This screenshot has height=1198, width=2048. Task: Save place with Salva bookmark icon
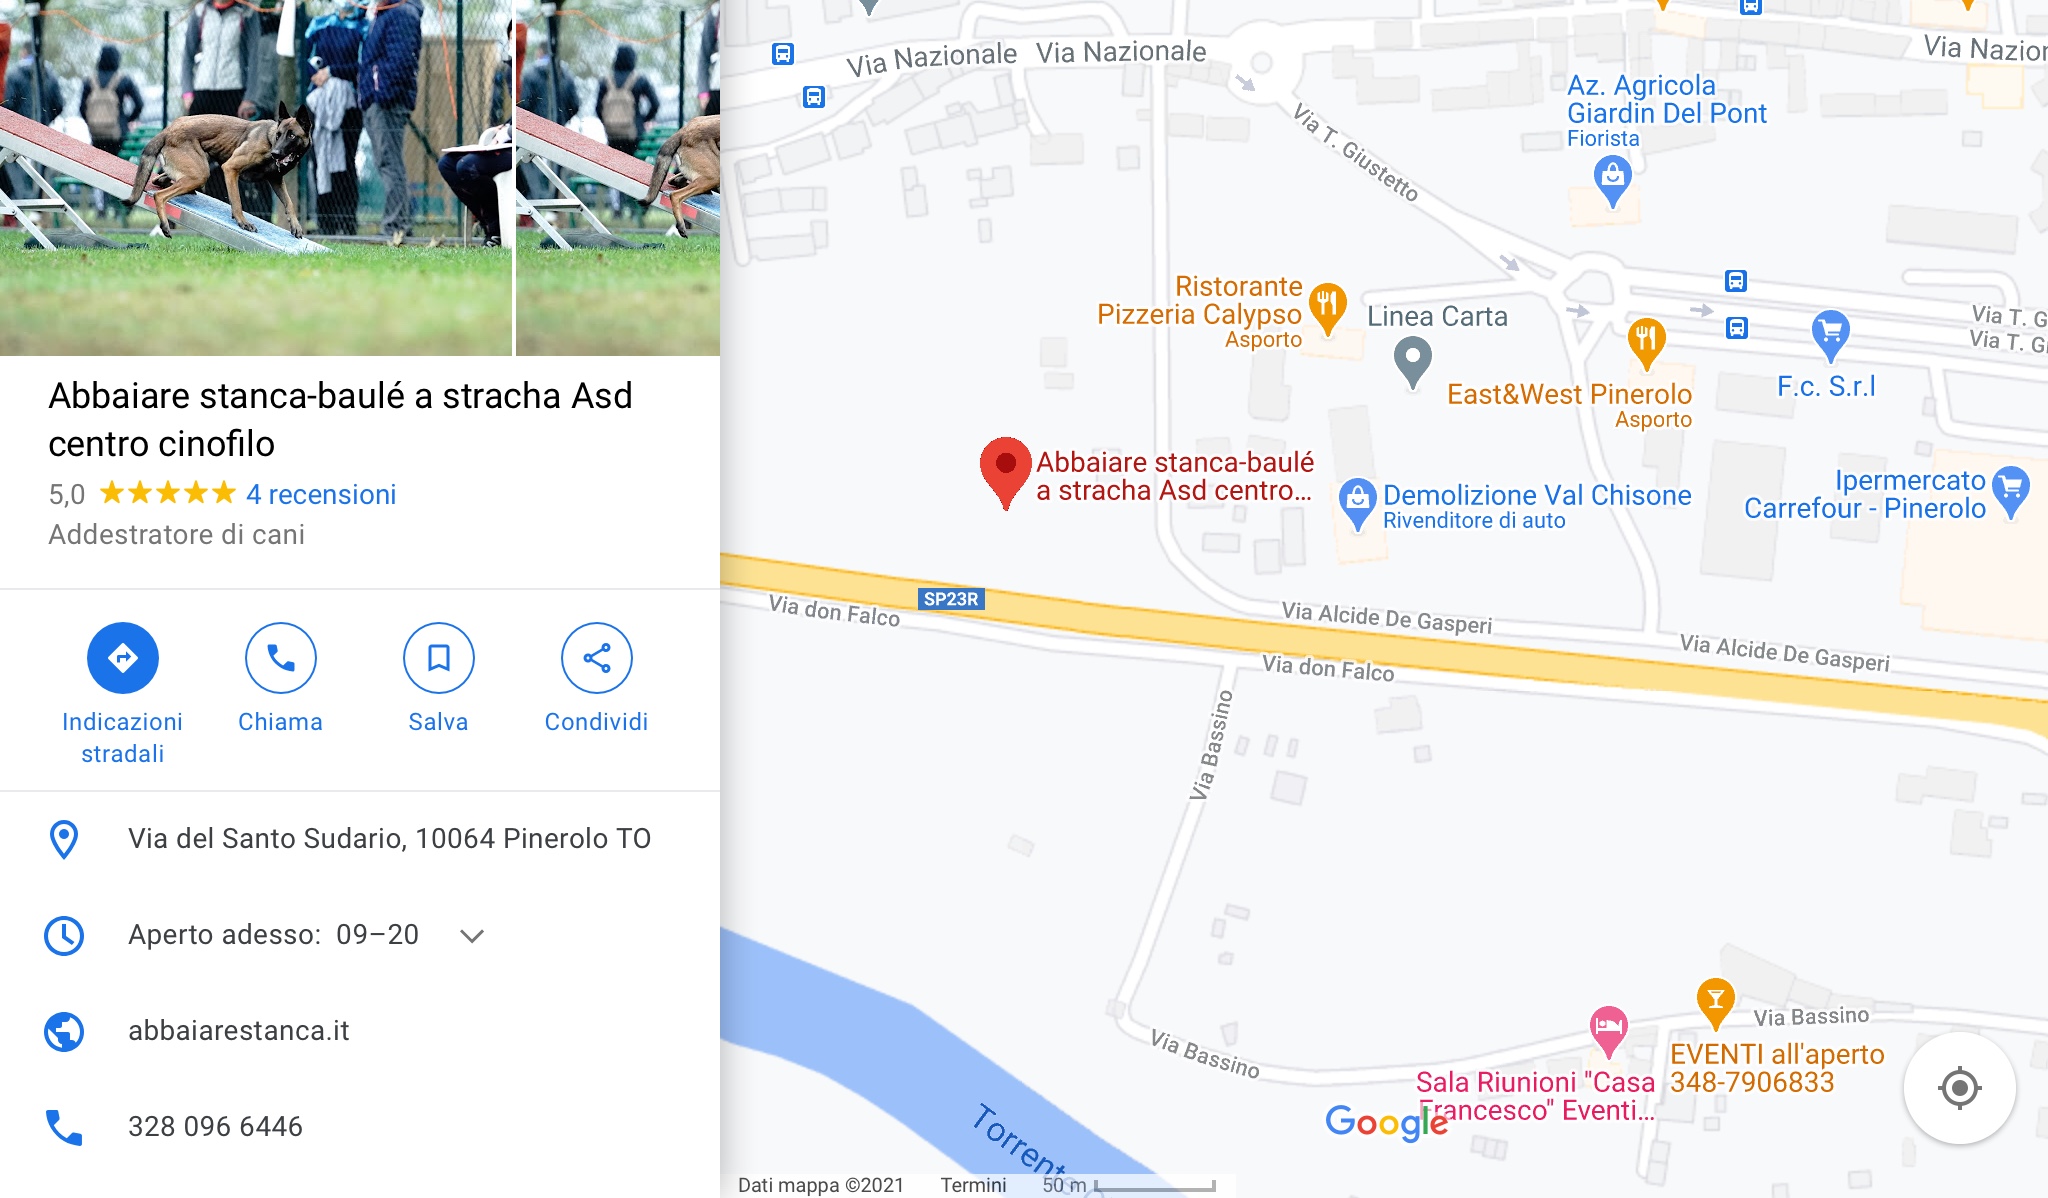[x=439, y=658]
